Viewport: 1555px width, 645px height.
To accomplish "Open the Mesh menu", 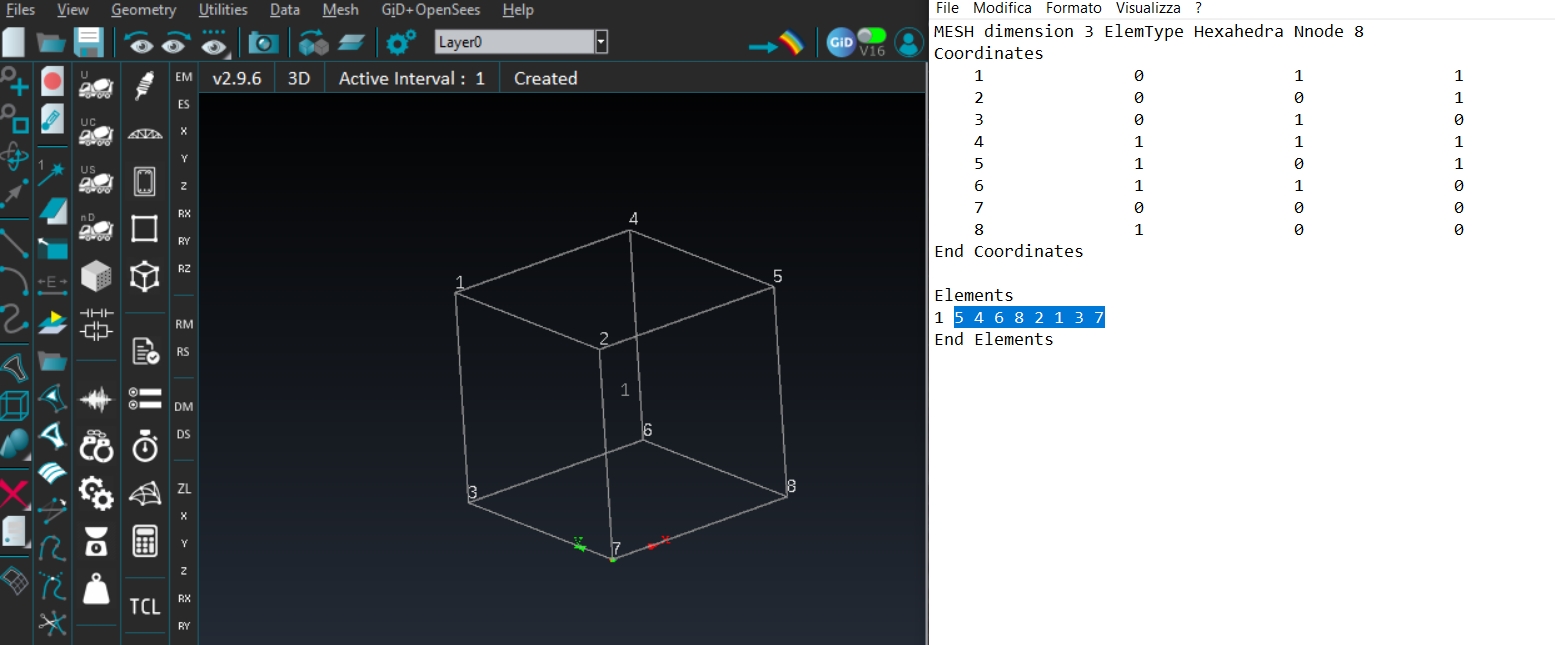I will click(x=341, y=10).
